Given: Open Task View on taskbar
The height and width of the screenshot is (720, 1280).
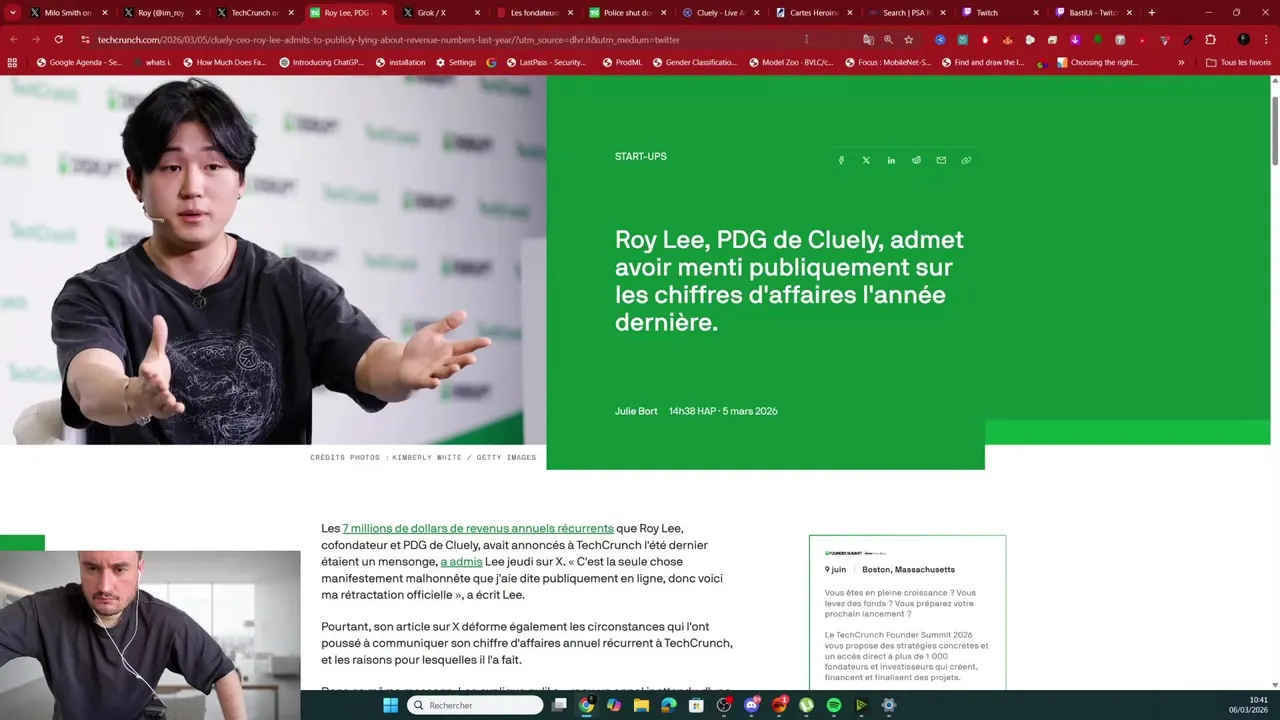Looking at the screenshot, I should coord(559,705).
